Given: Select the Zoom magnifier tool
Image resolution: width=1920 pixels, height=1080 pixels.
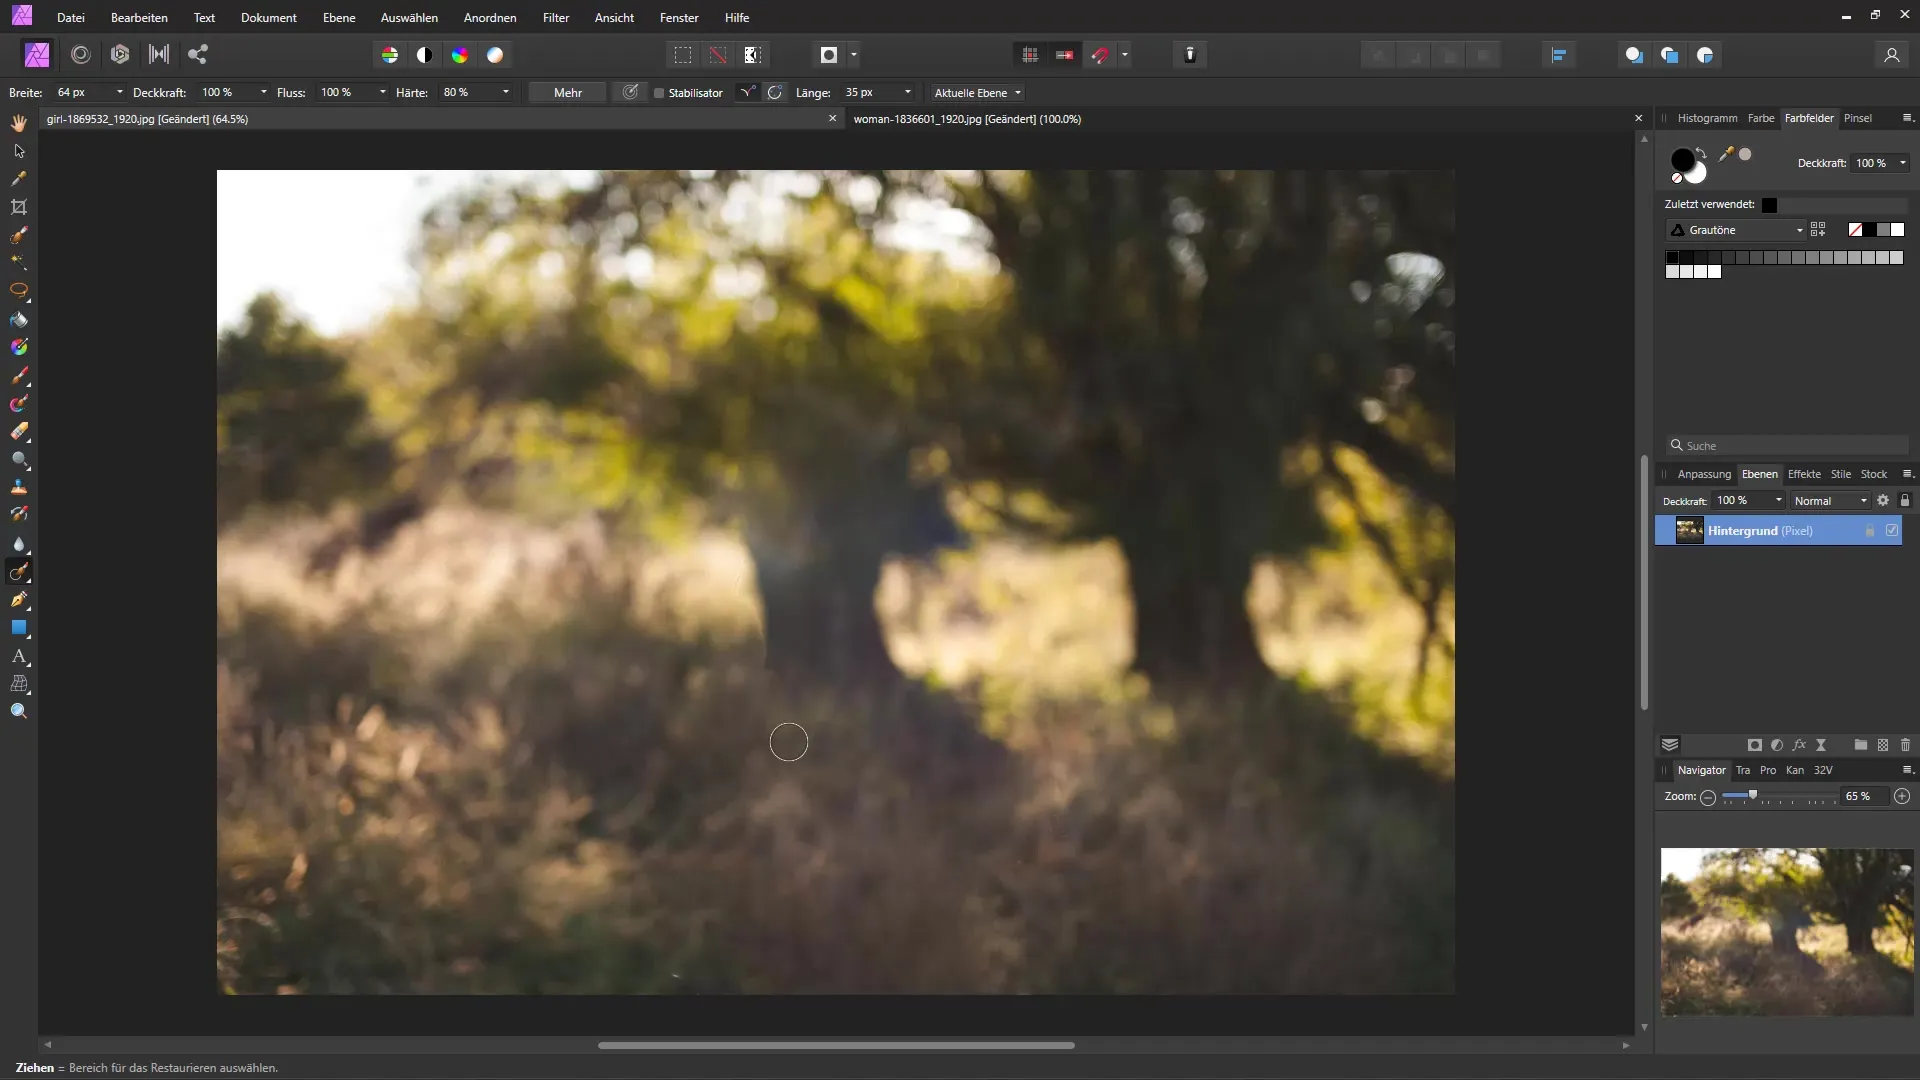Looking at the screenshot, I should tap(19, 711).
